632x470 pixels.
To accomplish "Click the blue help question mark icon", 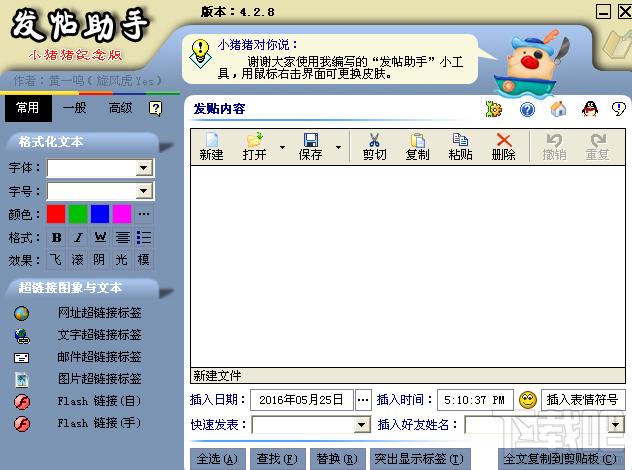I will pyautogui.click(x=527, y=109).
